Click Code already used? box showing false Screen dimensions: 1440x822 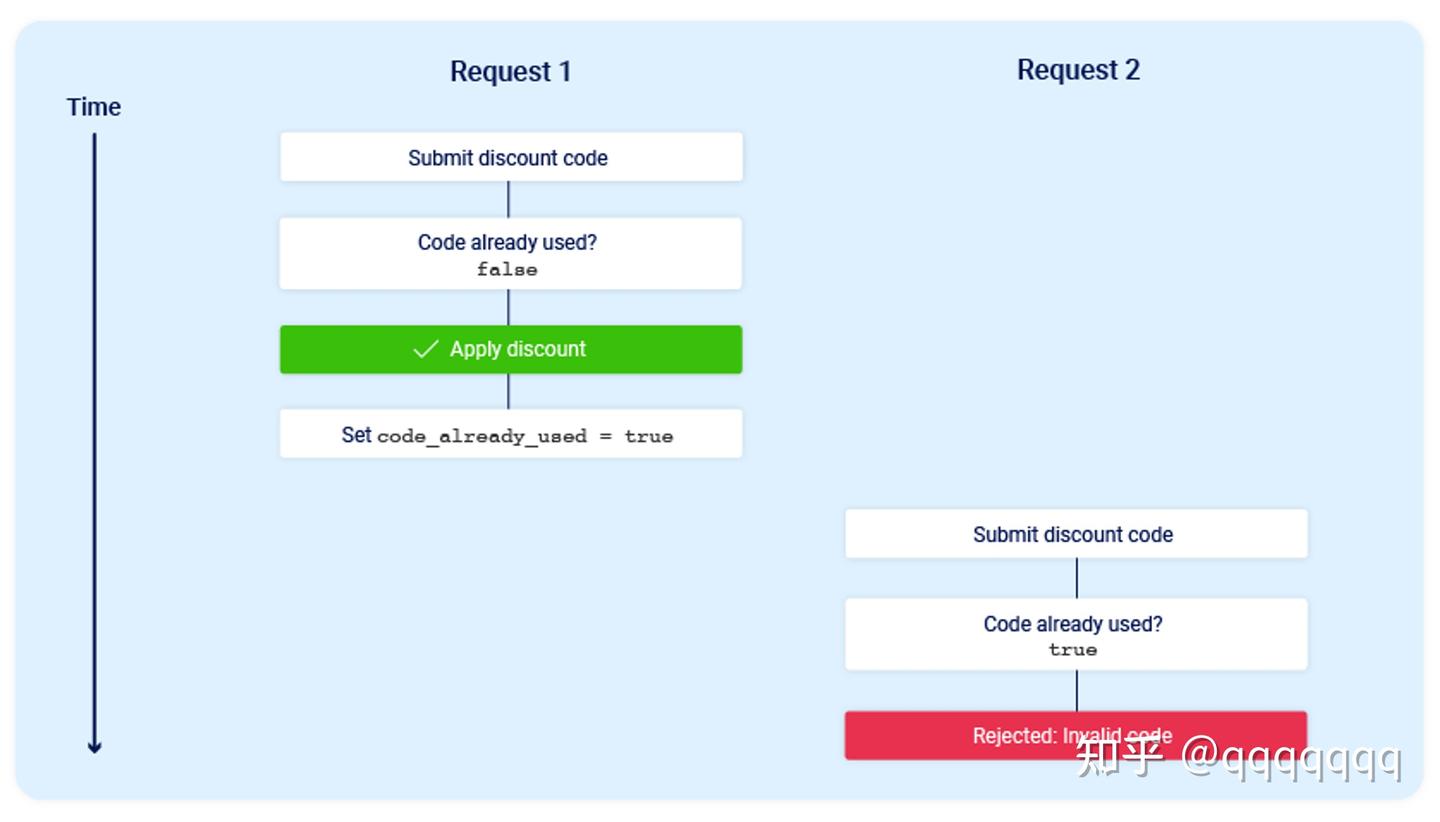point(511,254)
